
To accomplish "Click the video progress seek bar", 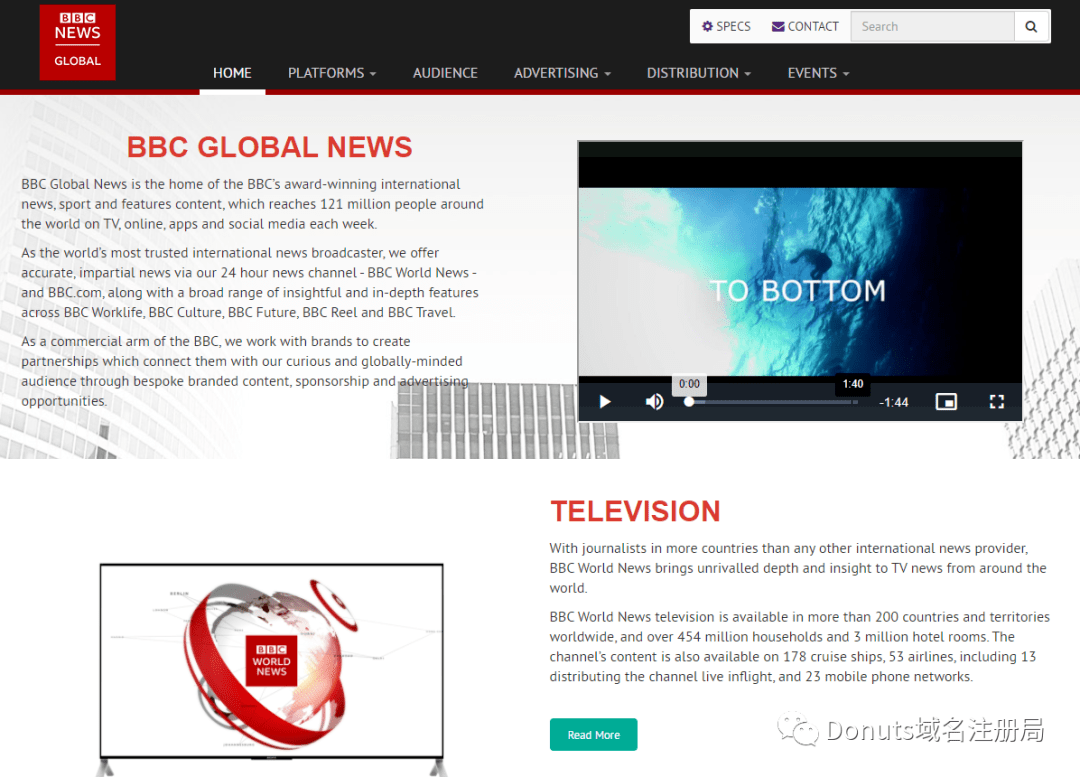I will tap(772, 402).
